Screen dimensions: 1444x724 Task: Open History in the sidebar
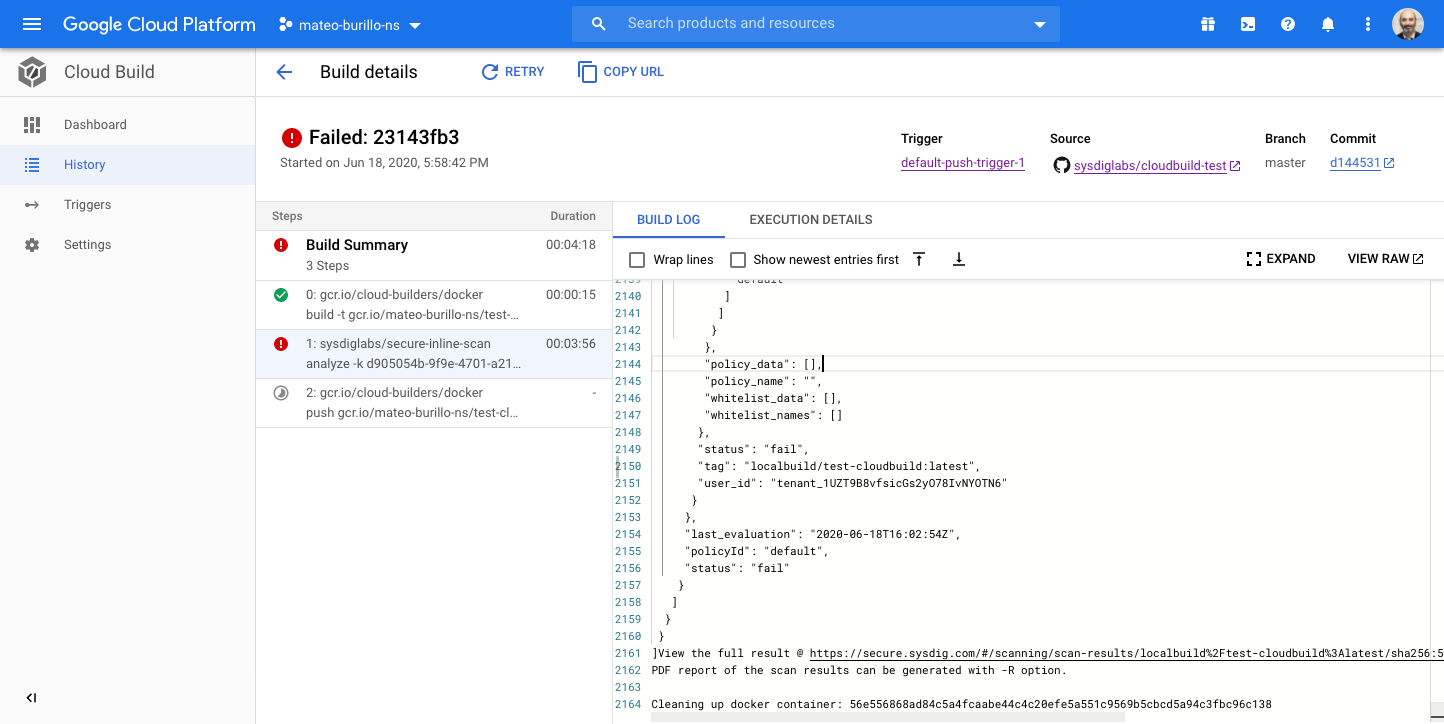(x=127, y=165)
